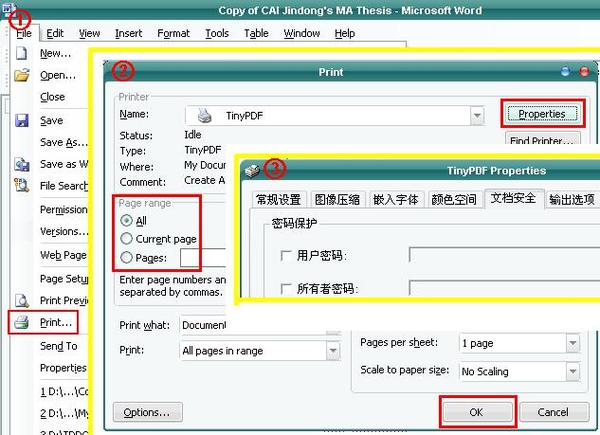Click OK in the Print dialog

tap(477, 412)
